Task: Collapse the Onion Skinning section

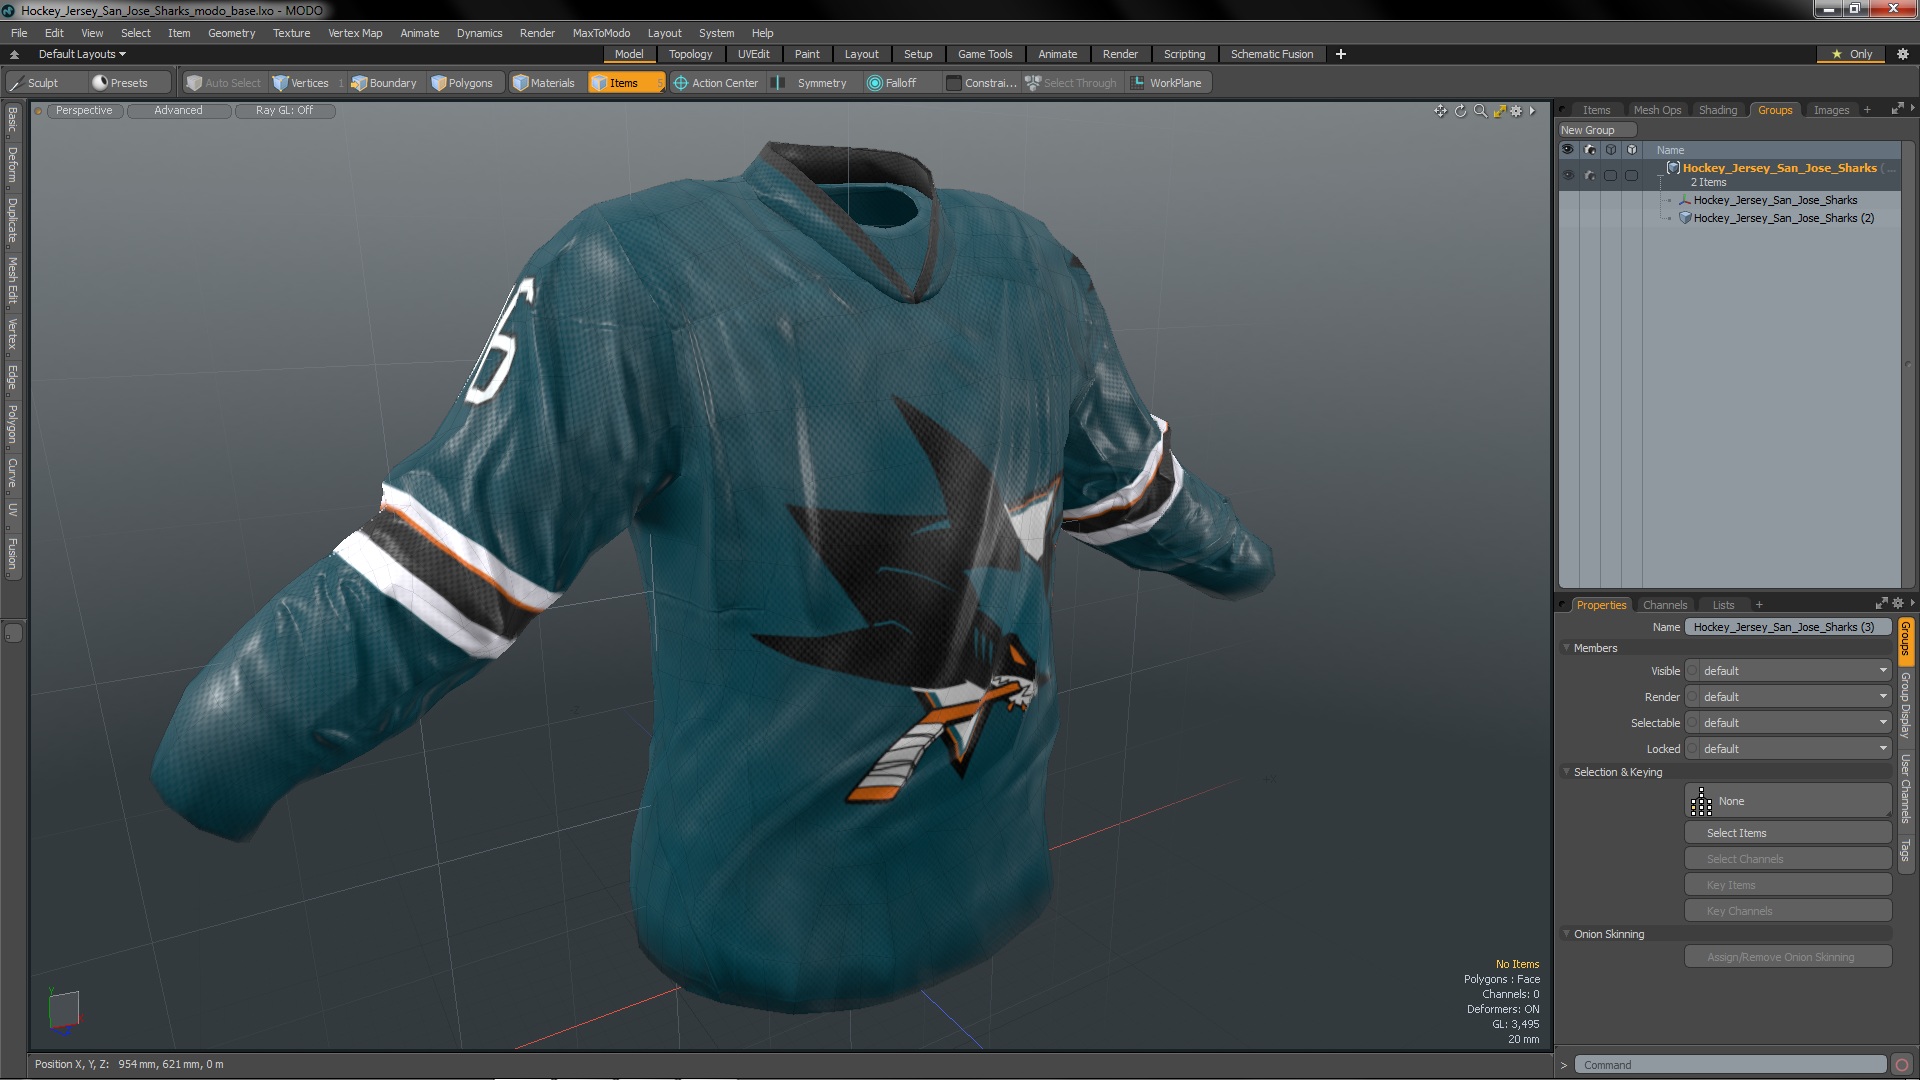Action: pos(1567,934)
